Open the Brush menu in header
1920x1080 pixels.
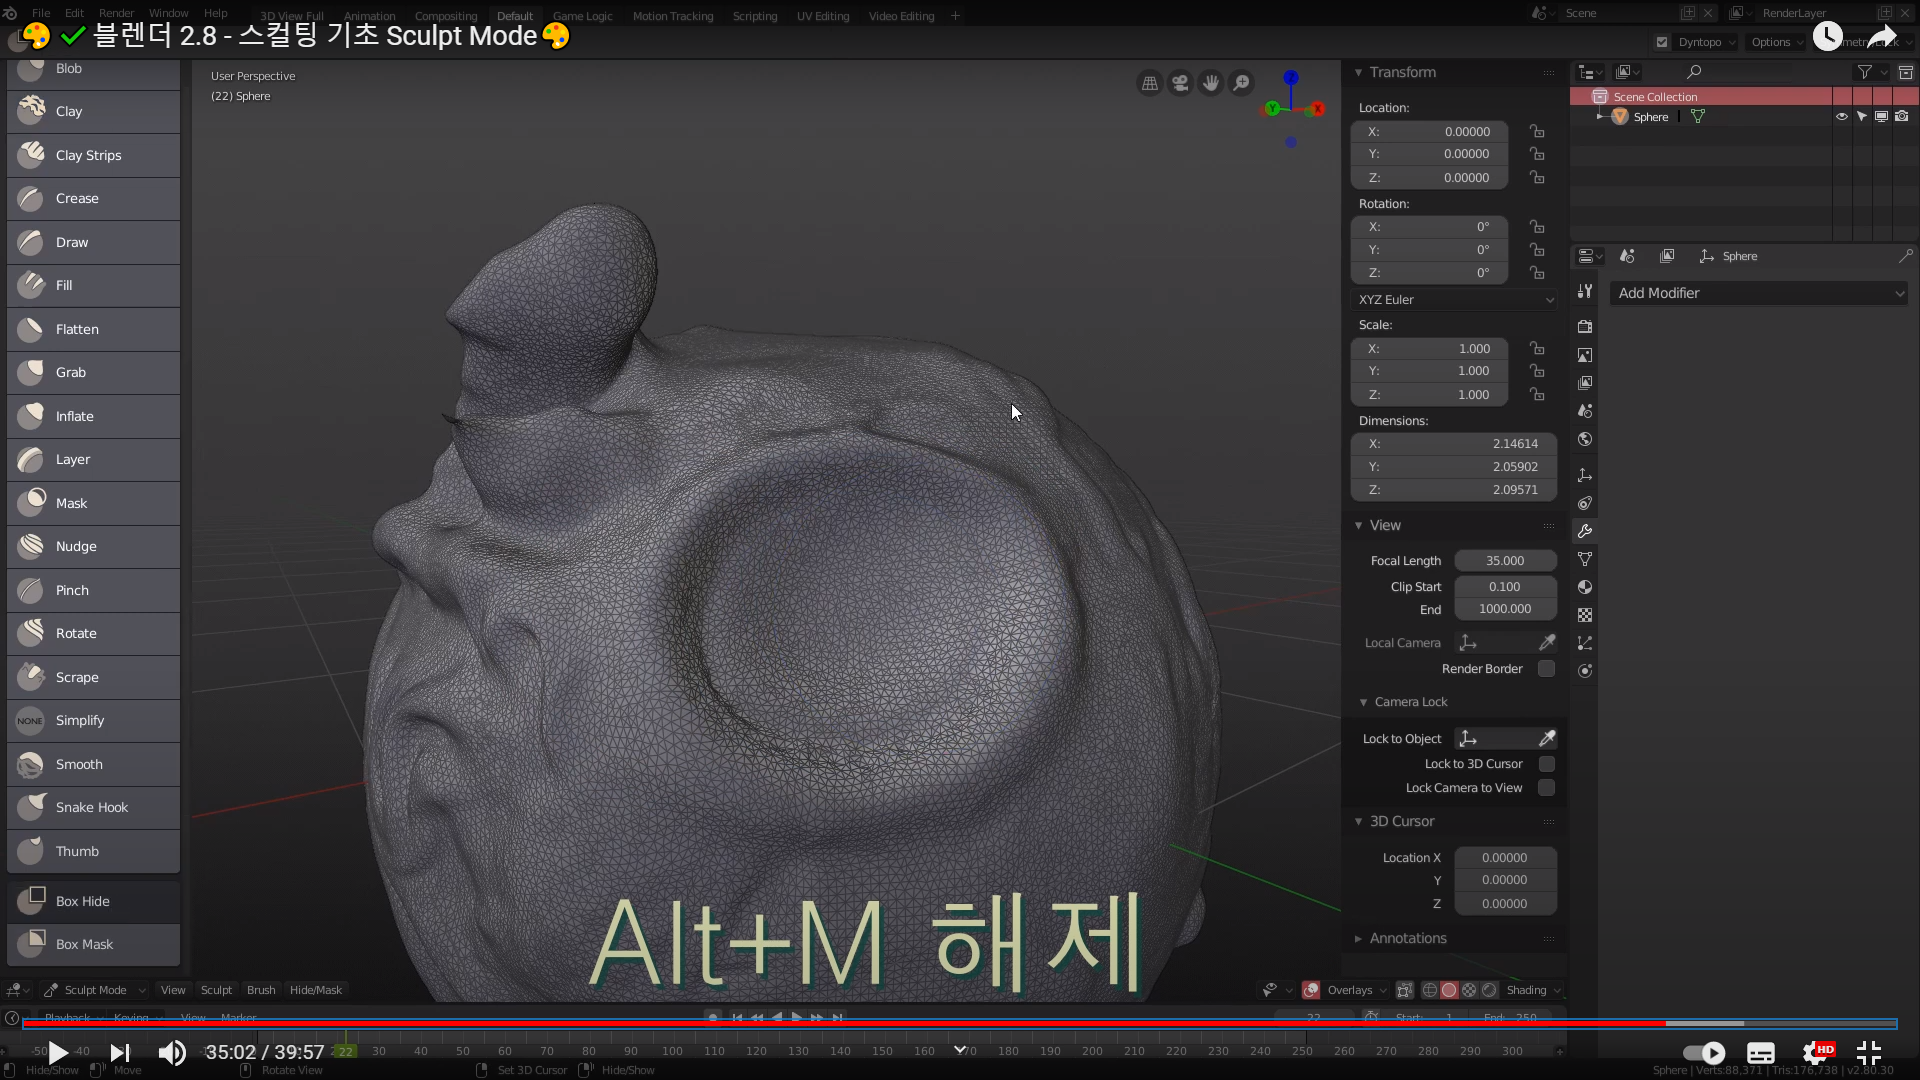(x=261, y=990)
